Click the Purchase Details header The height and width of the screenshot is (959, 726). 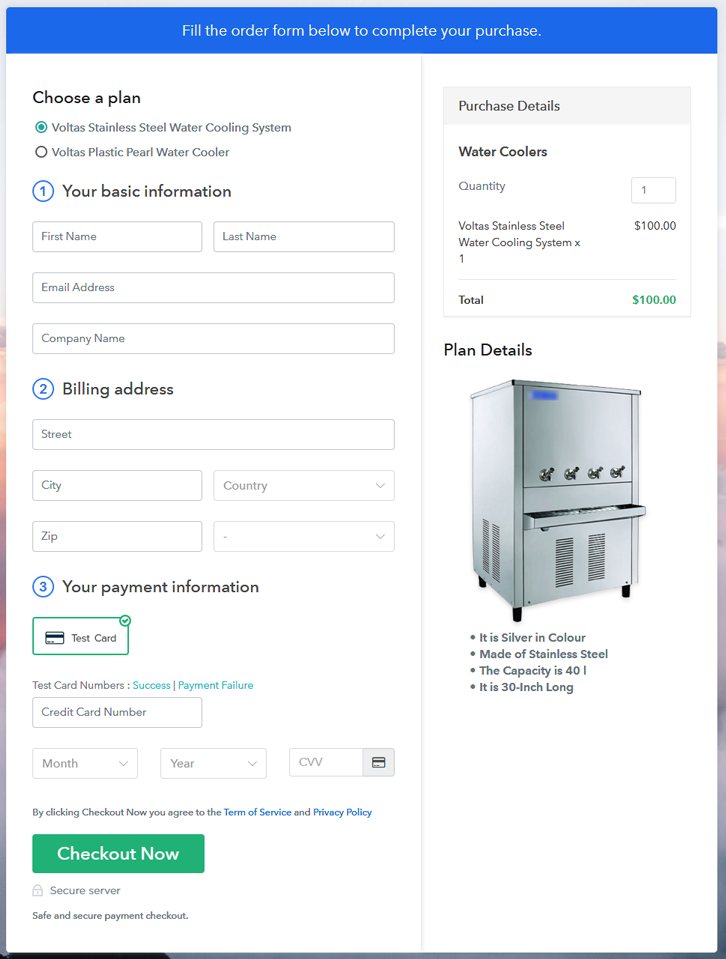click(567, 106)
